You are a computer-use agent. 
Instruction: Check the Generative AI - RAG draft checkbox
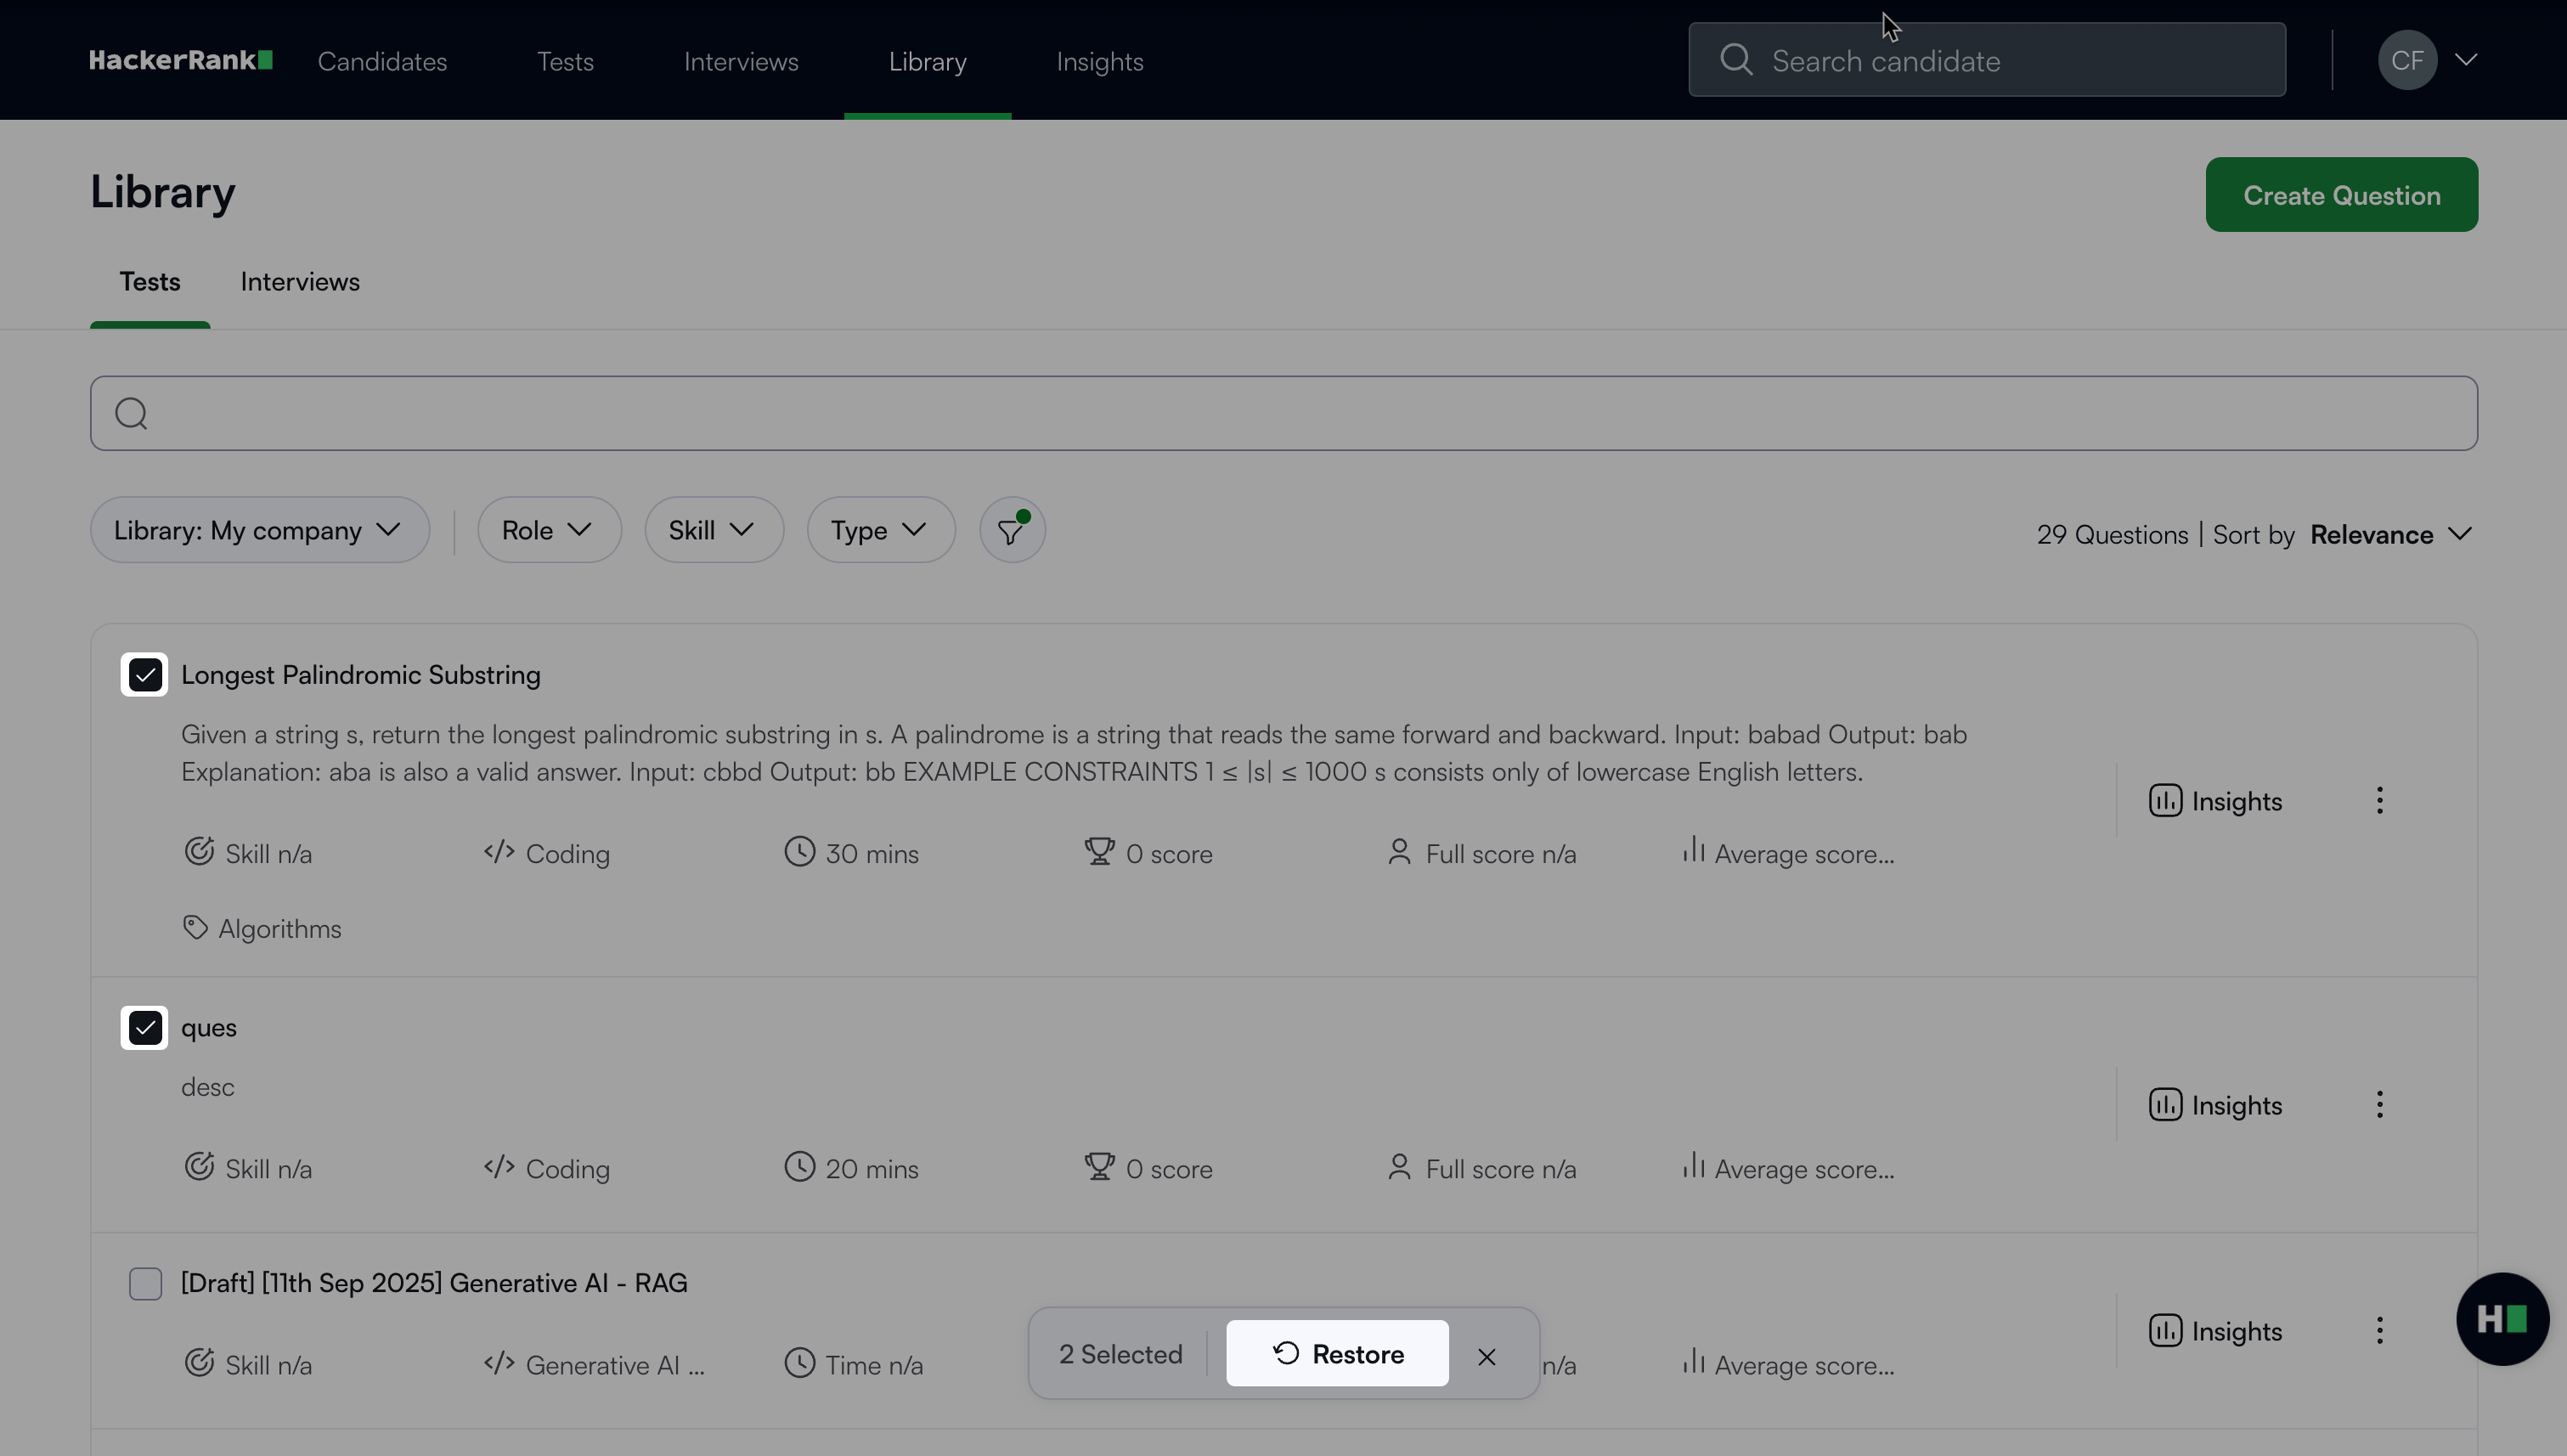[145, 1283]
